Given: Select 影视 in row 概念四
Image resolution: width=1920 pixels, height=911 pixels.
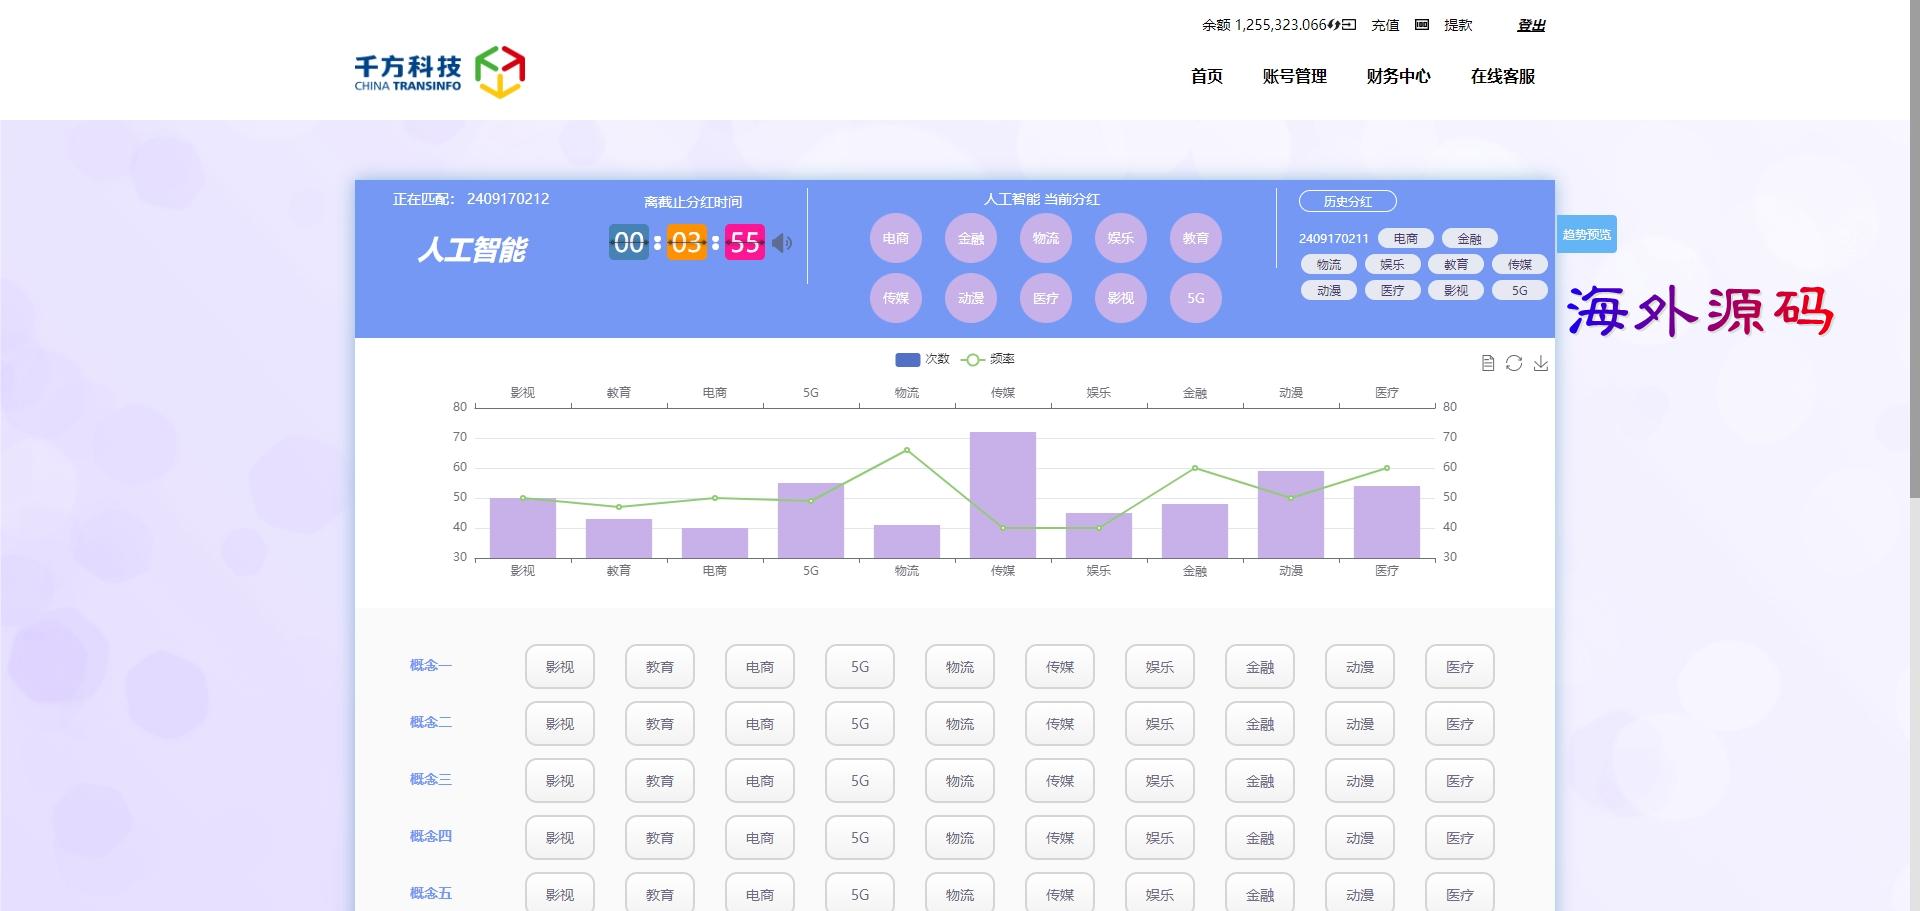Looking at the screenshot, I should [560, 838].
